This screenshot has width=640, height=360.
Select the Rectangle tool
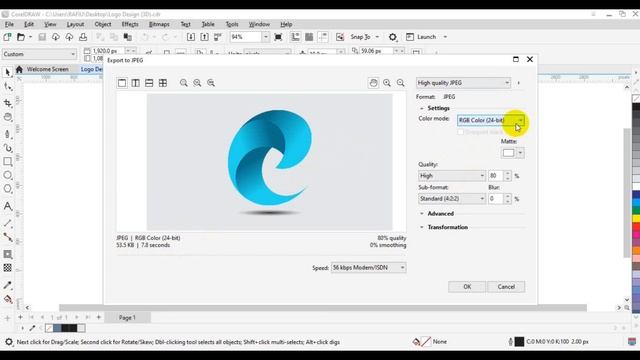click(x=7, y=162)
